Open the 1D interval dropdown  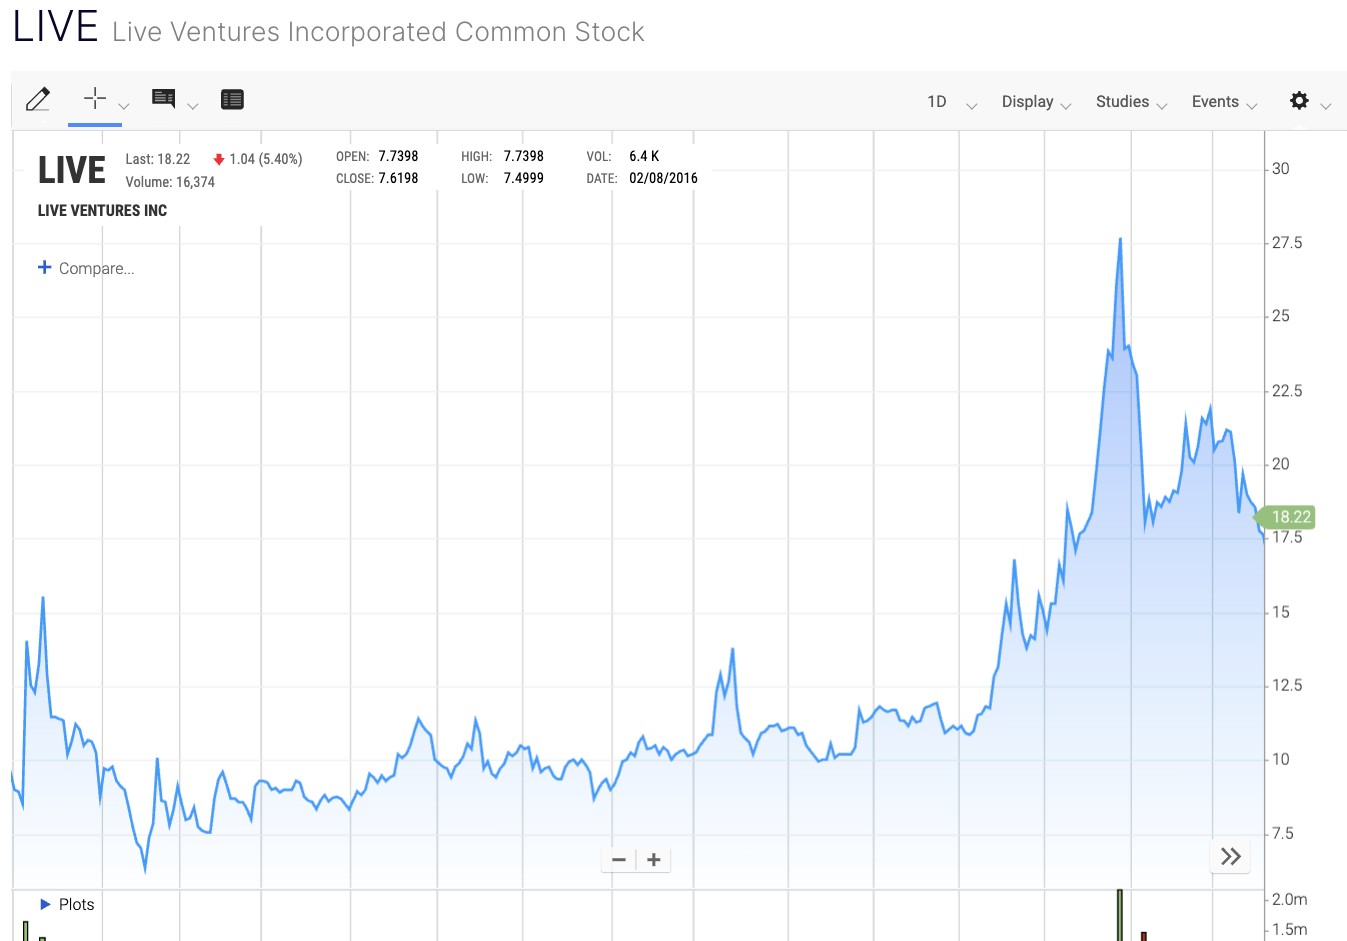pos(951,102)
